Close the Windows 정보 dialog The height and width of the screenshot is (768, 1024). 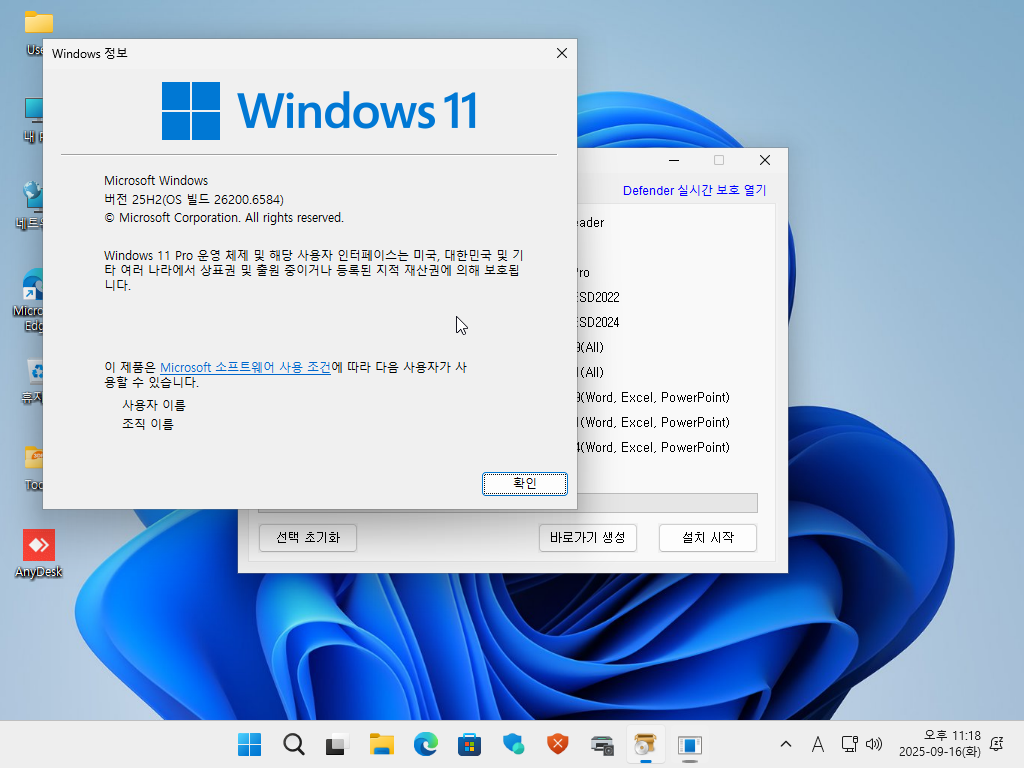coord(562,54)
